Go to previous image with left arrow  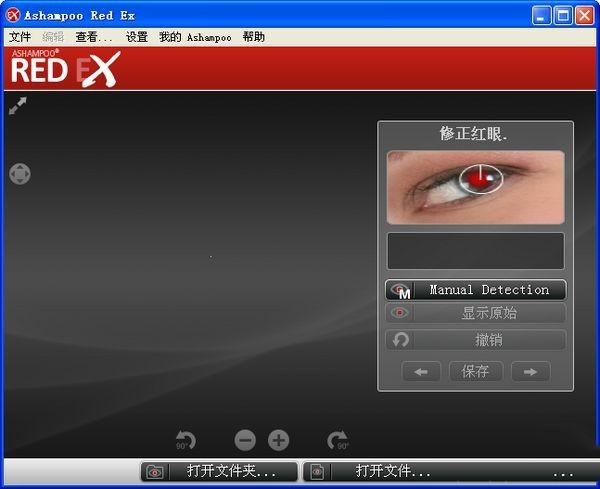[x=421, y=371]
